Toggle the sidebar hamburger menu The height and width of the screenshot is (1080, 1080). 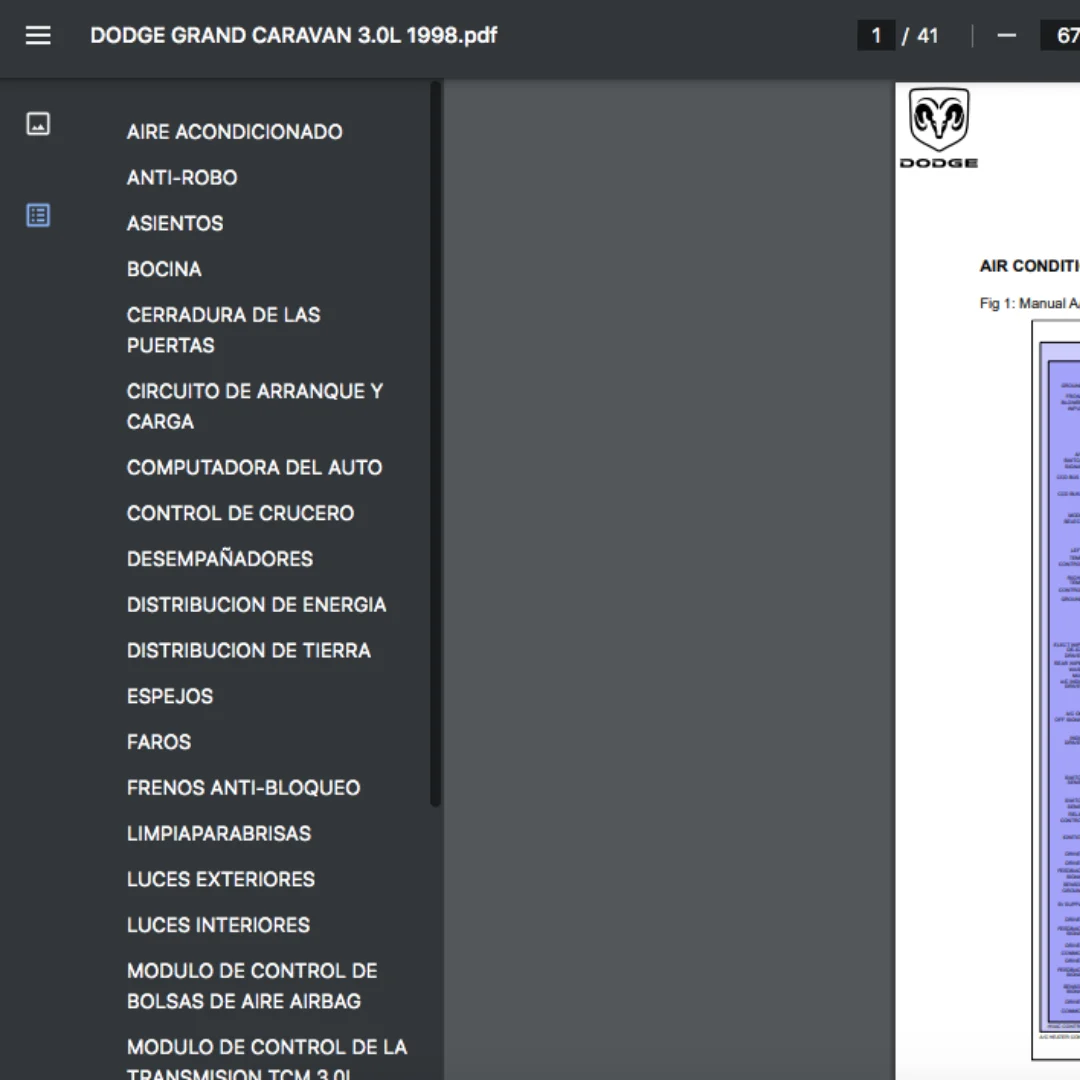pyautogui.click(x=38, y=35)
